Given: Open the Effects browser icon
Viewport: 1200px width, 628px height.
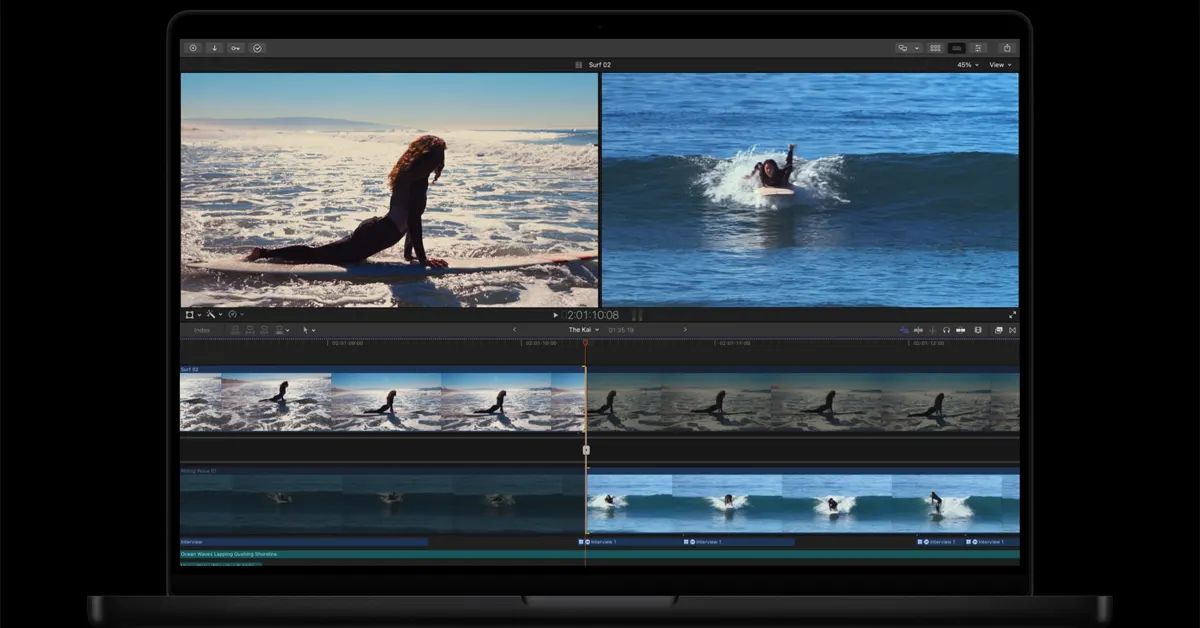Looking at the screenshot, I should pyautogui.click(x=998, y=330).
